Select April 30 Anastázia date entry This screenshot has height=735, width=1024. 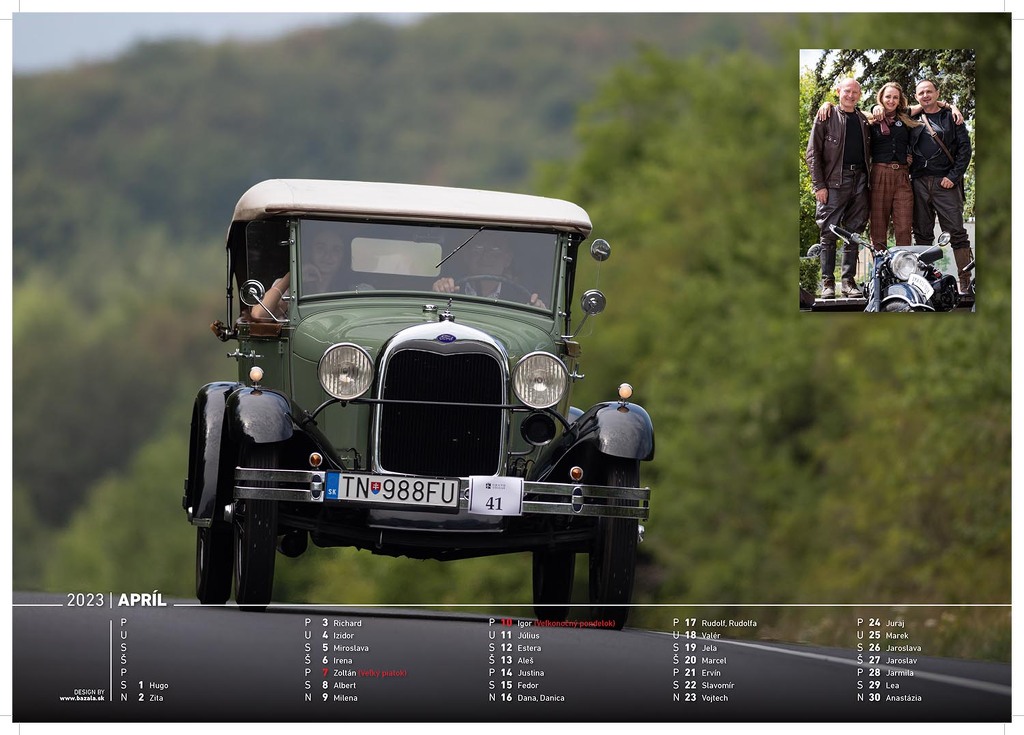click(894, 698)
